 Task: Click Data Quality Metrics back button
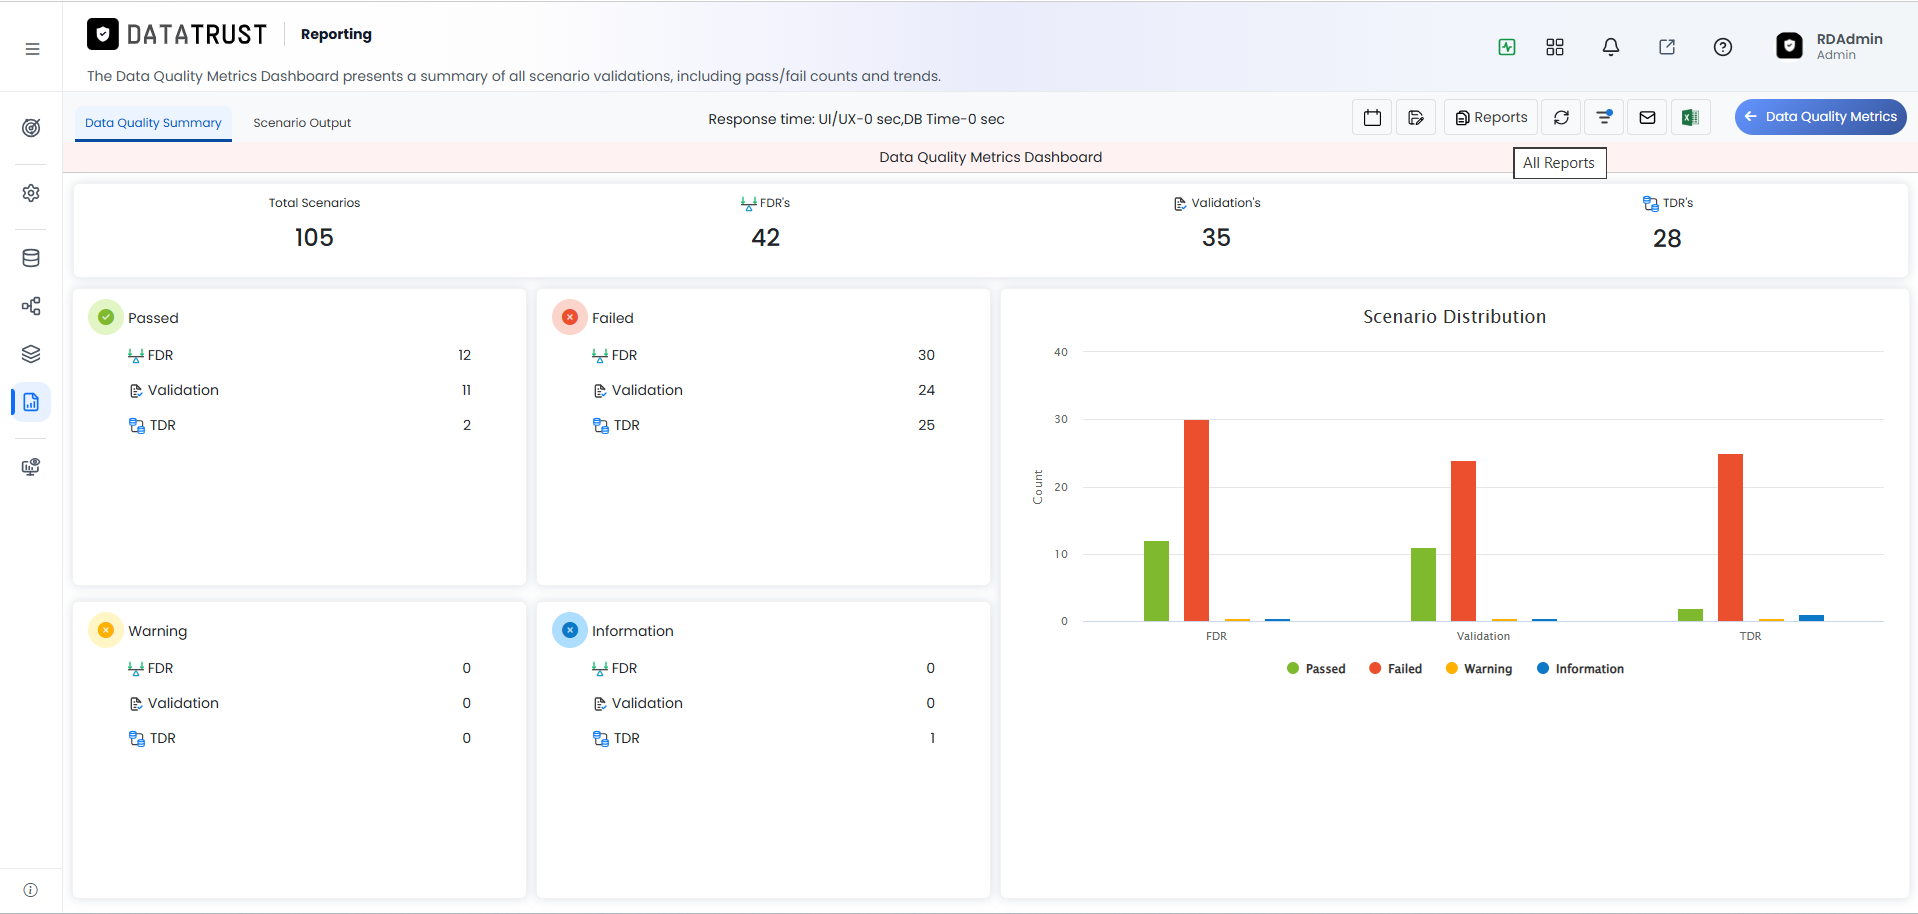point(1820,117)
